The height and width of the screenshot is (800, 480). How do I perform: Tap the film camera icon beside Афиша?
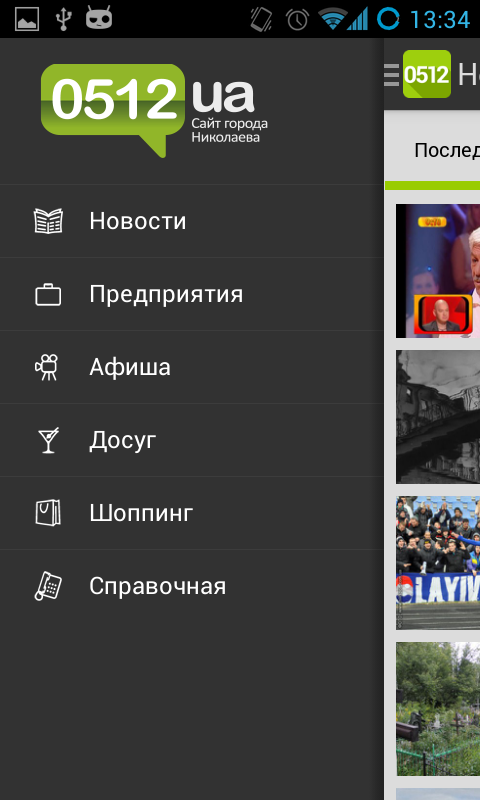coord(47,367)
